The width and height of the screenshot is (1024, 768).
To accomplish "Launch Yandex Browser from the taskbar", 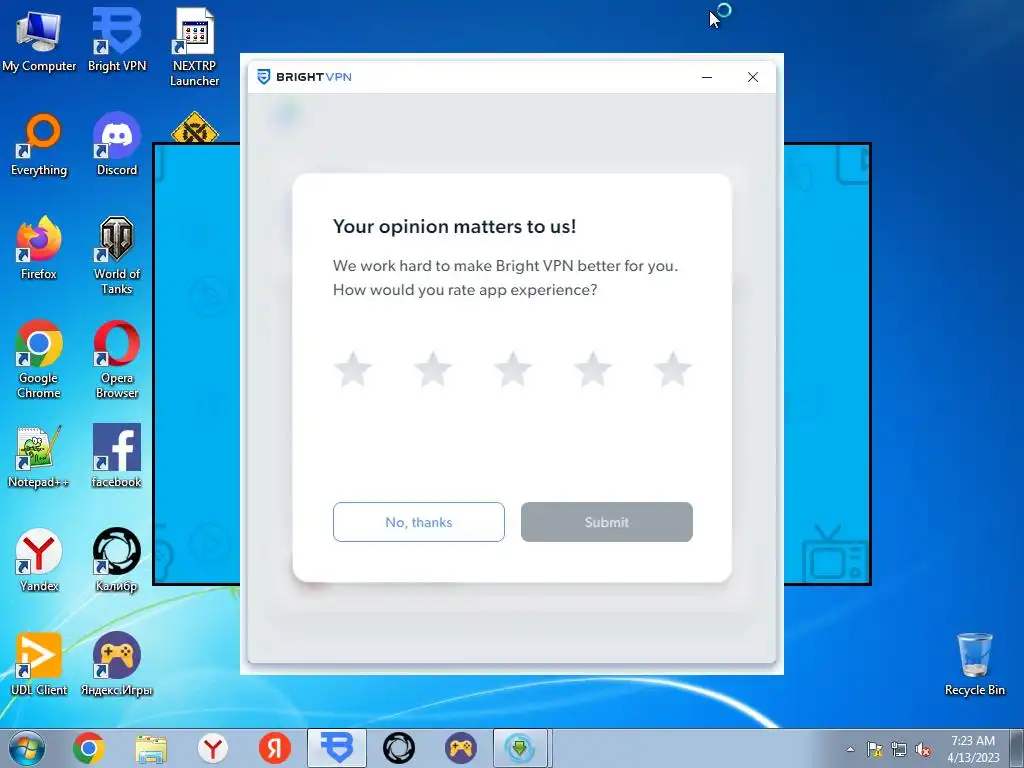I will [x=213, y=748].
